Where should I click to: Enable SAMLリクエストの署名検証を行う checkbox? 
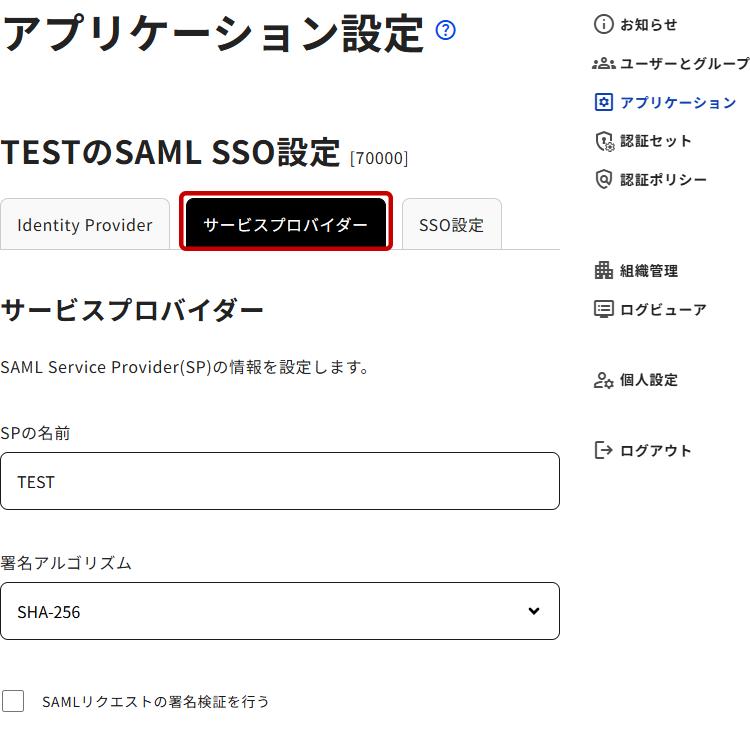[13, 701]
